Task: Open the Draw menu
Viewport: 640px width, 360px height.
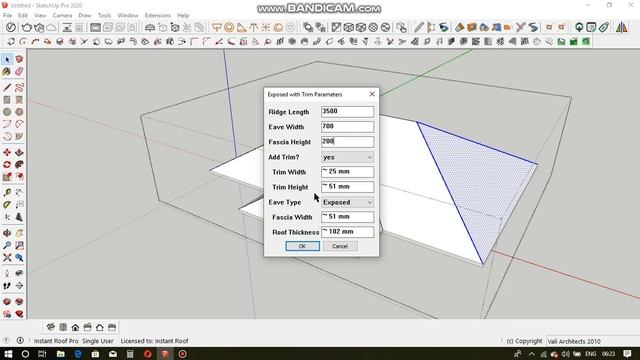Action: click(85, 16)
